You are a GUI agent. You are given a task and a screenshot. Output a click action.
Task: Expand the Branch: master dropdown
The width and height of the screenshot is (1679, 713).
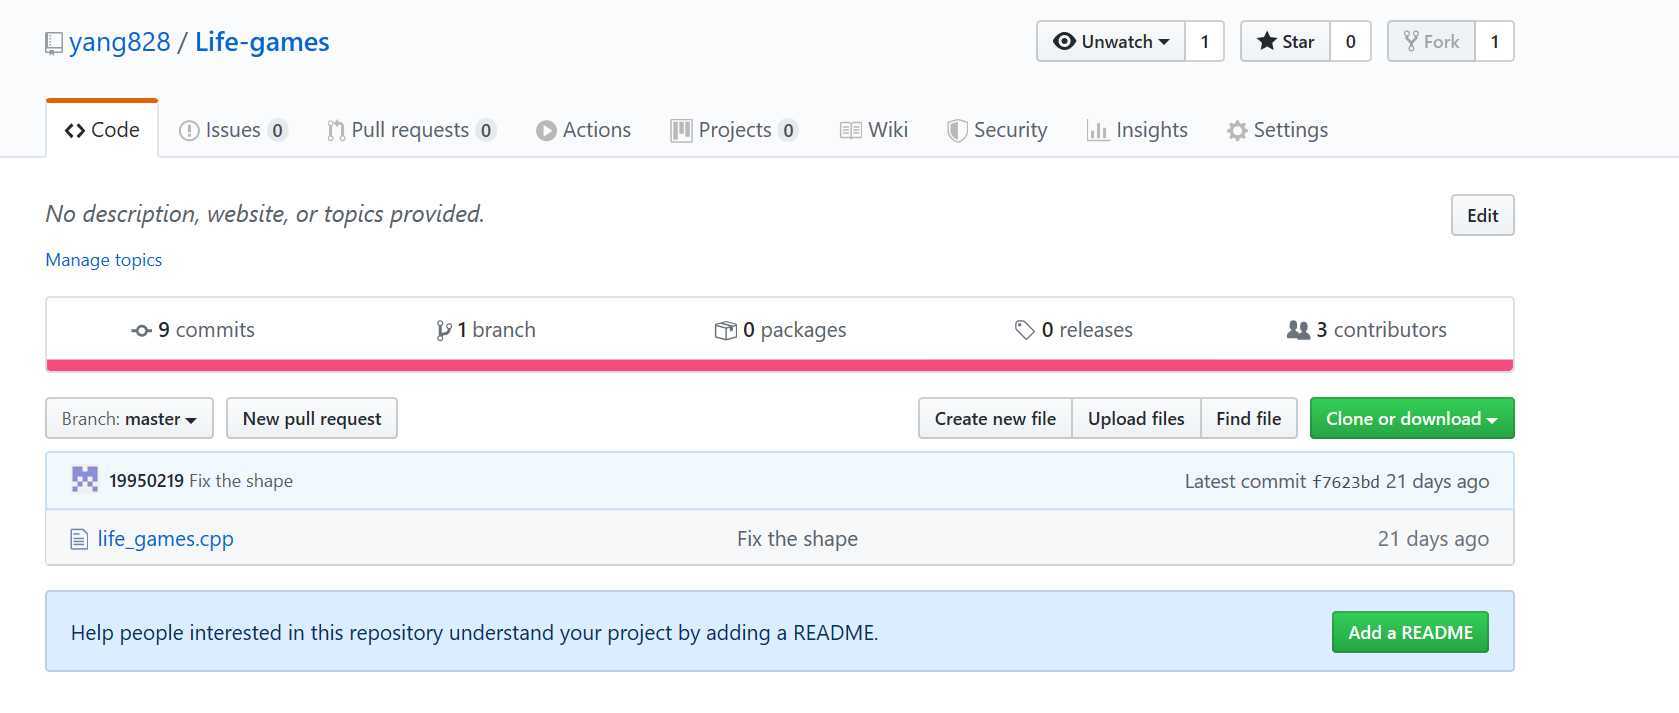(x=129, y=418)
